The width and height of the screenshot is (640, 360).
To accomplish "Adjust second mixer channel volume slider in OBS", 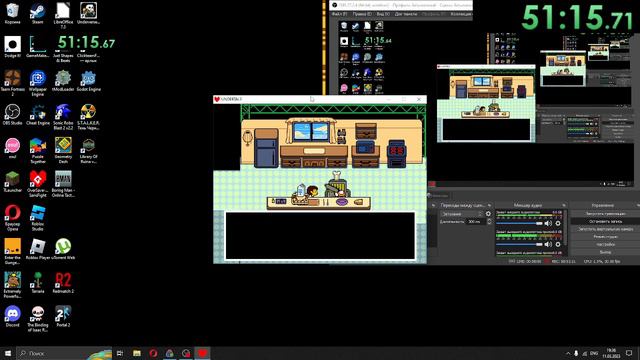I will pos(519,244).
